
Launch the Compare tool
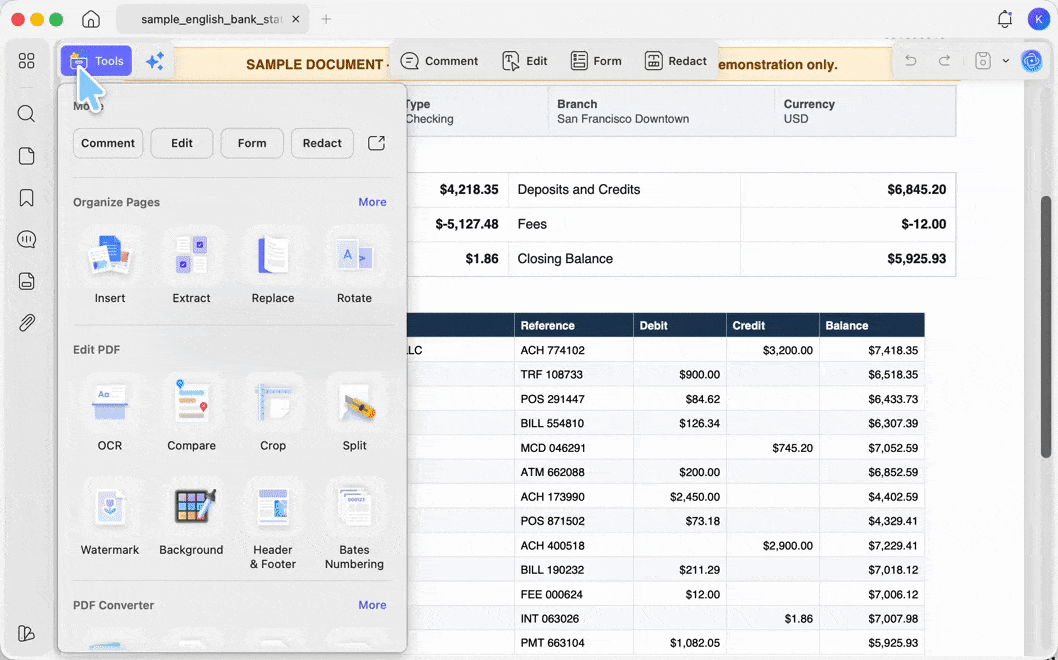(191, 414)
